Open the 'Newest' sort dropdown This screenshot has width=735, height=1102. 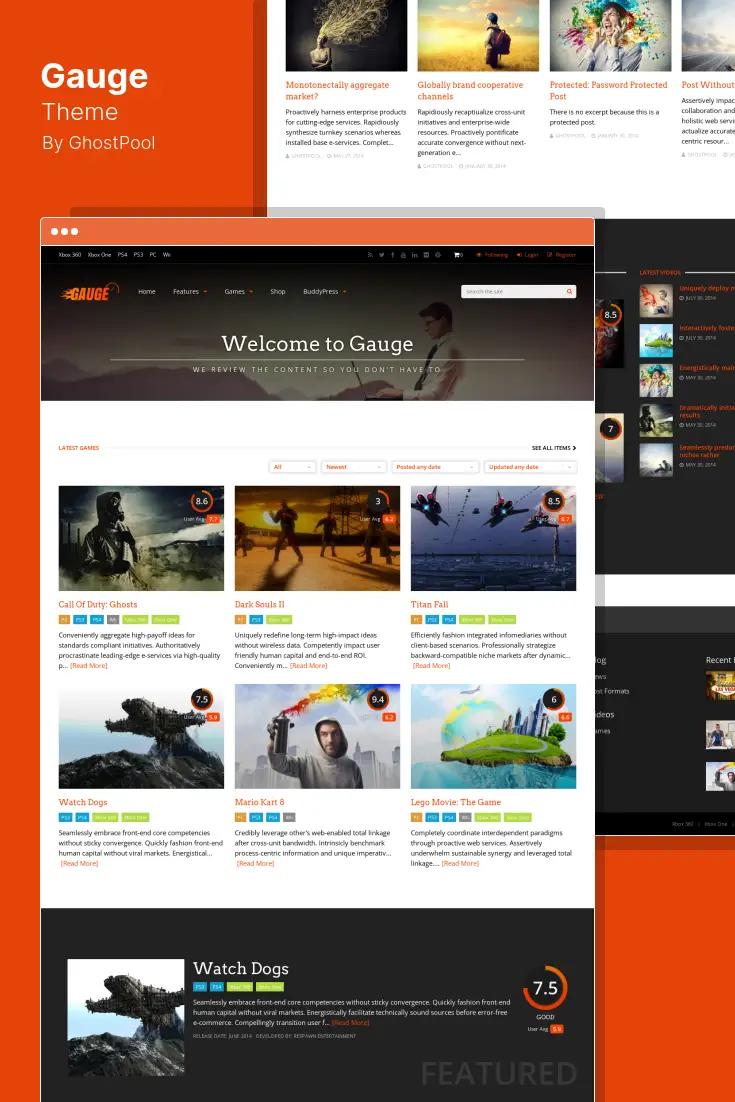pos(353,467)
